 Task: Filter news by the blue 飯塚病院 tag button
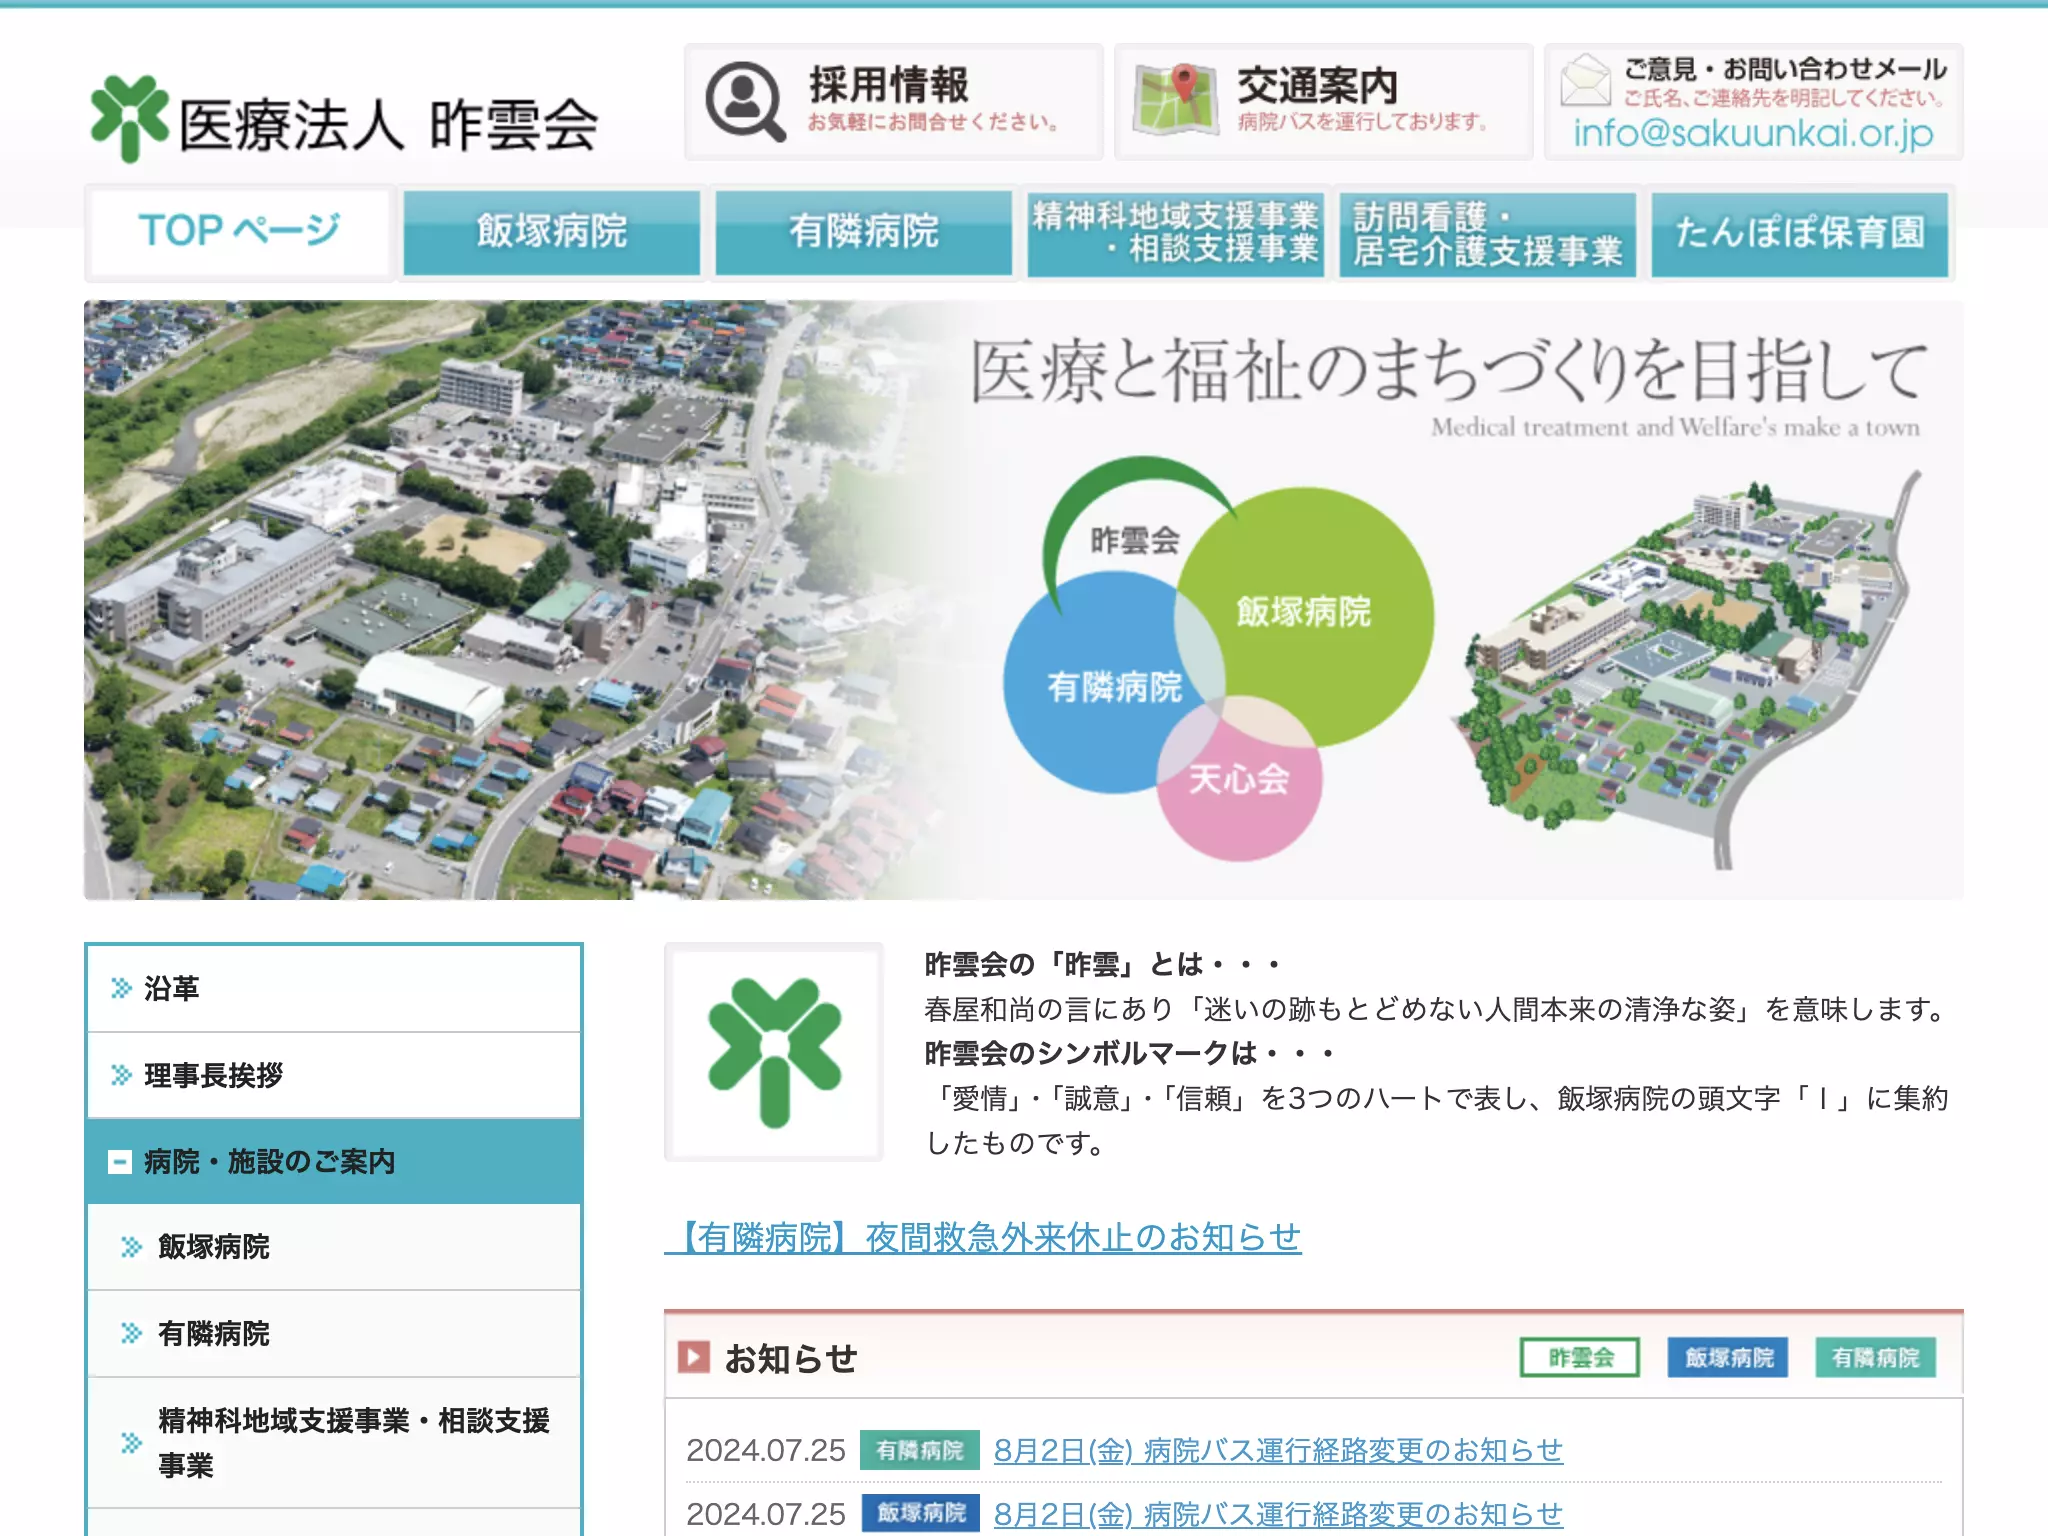pos(1728,1358)
